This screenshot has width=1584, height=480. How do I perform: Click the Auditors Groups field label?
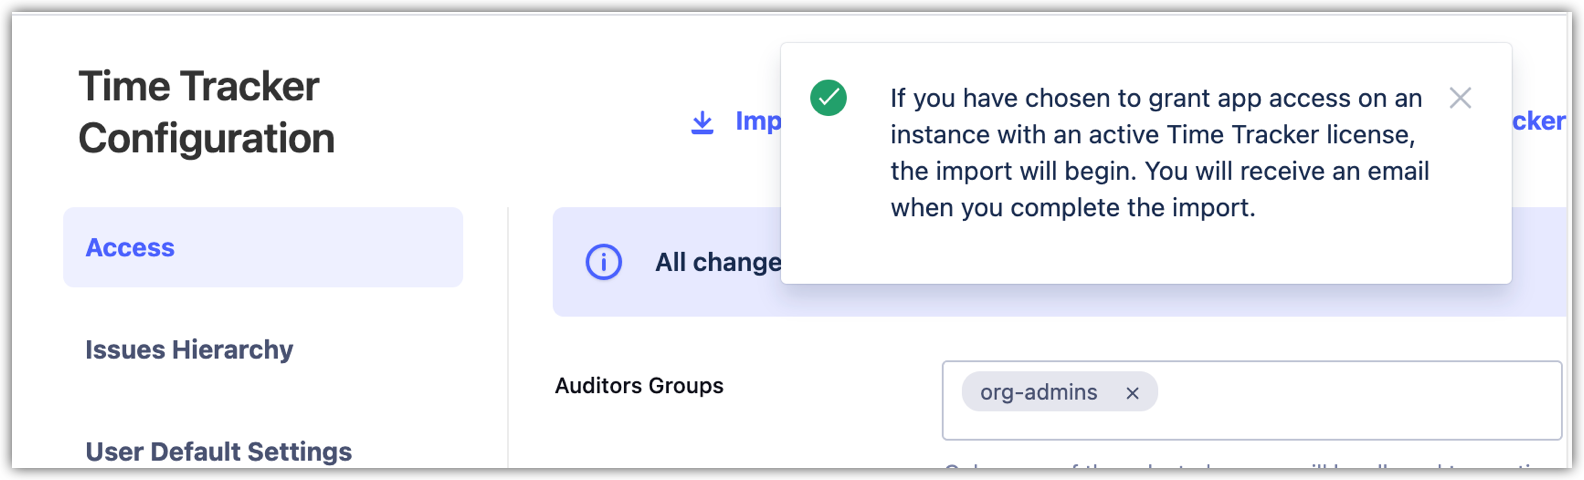[x=639, y=386]
